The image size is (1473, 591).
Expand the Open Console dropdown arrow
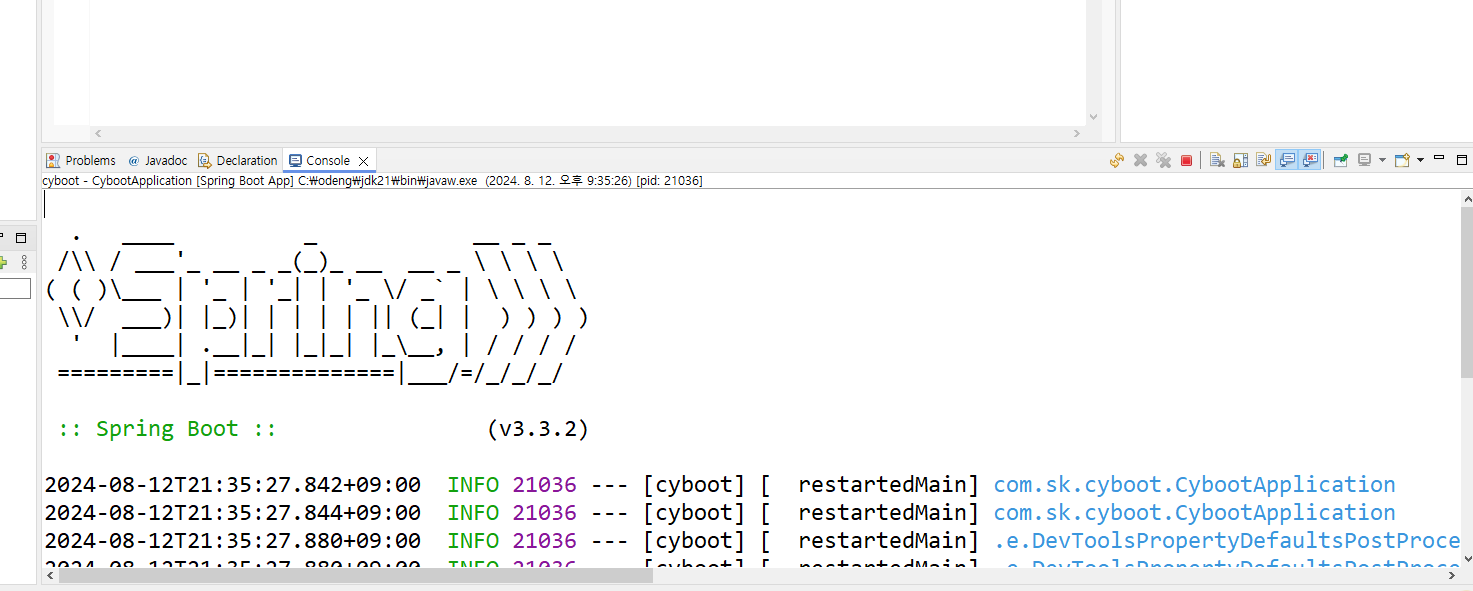(1420, 160)
